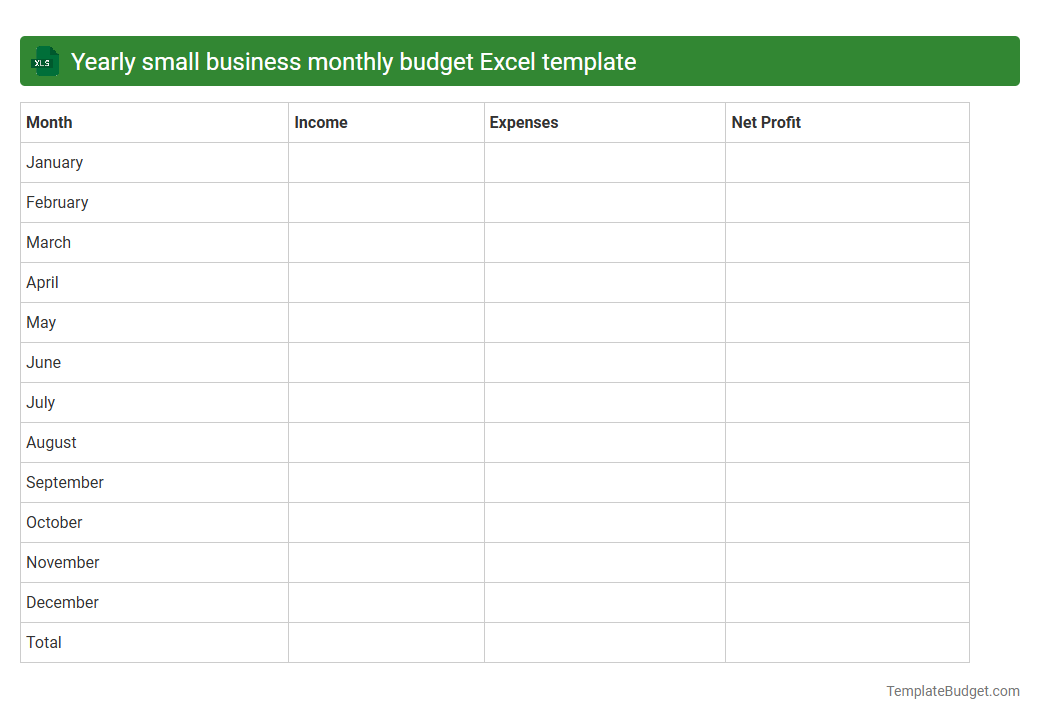This screenshot has height=720, width=1040.
Task: Select the Expenses column header
Action: click(x=523, y=122)
